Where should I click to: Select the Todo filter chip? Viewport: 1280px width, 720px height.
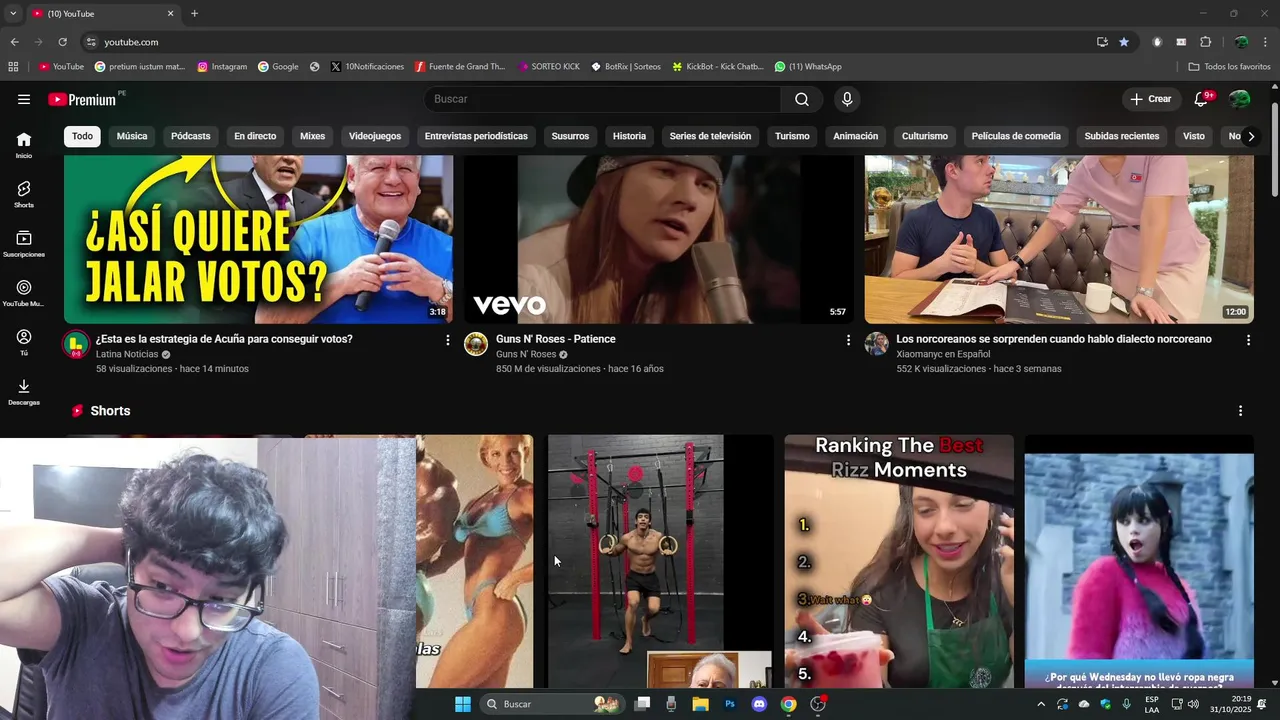click(x=82, y=136)
